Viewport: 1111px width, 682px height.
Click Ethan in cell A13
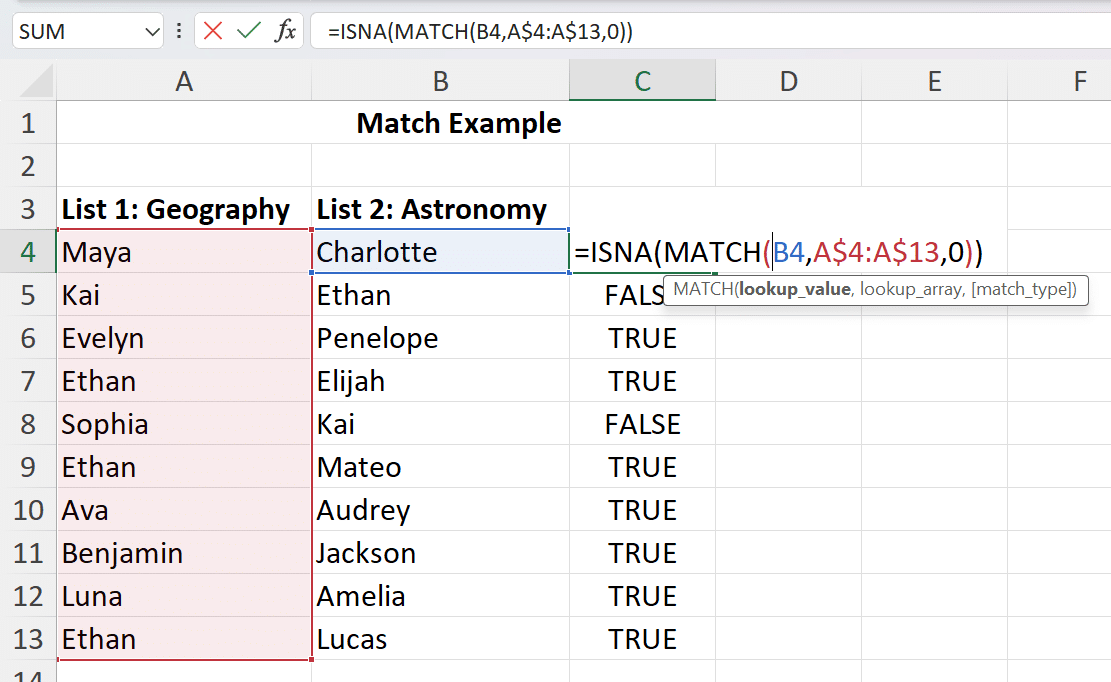click(184, 639)
